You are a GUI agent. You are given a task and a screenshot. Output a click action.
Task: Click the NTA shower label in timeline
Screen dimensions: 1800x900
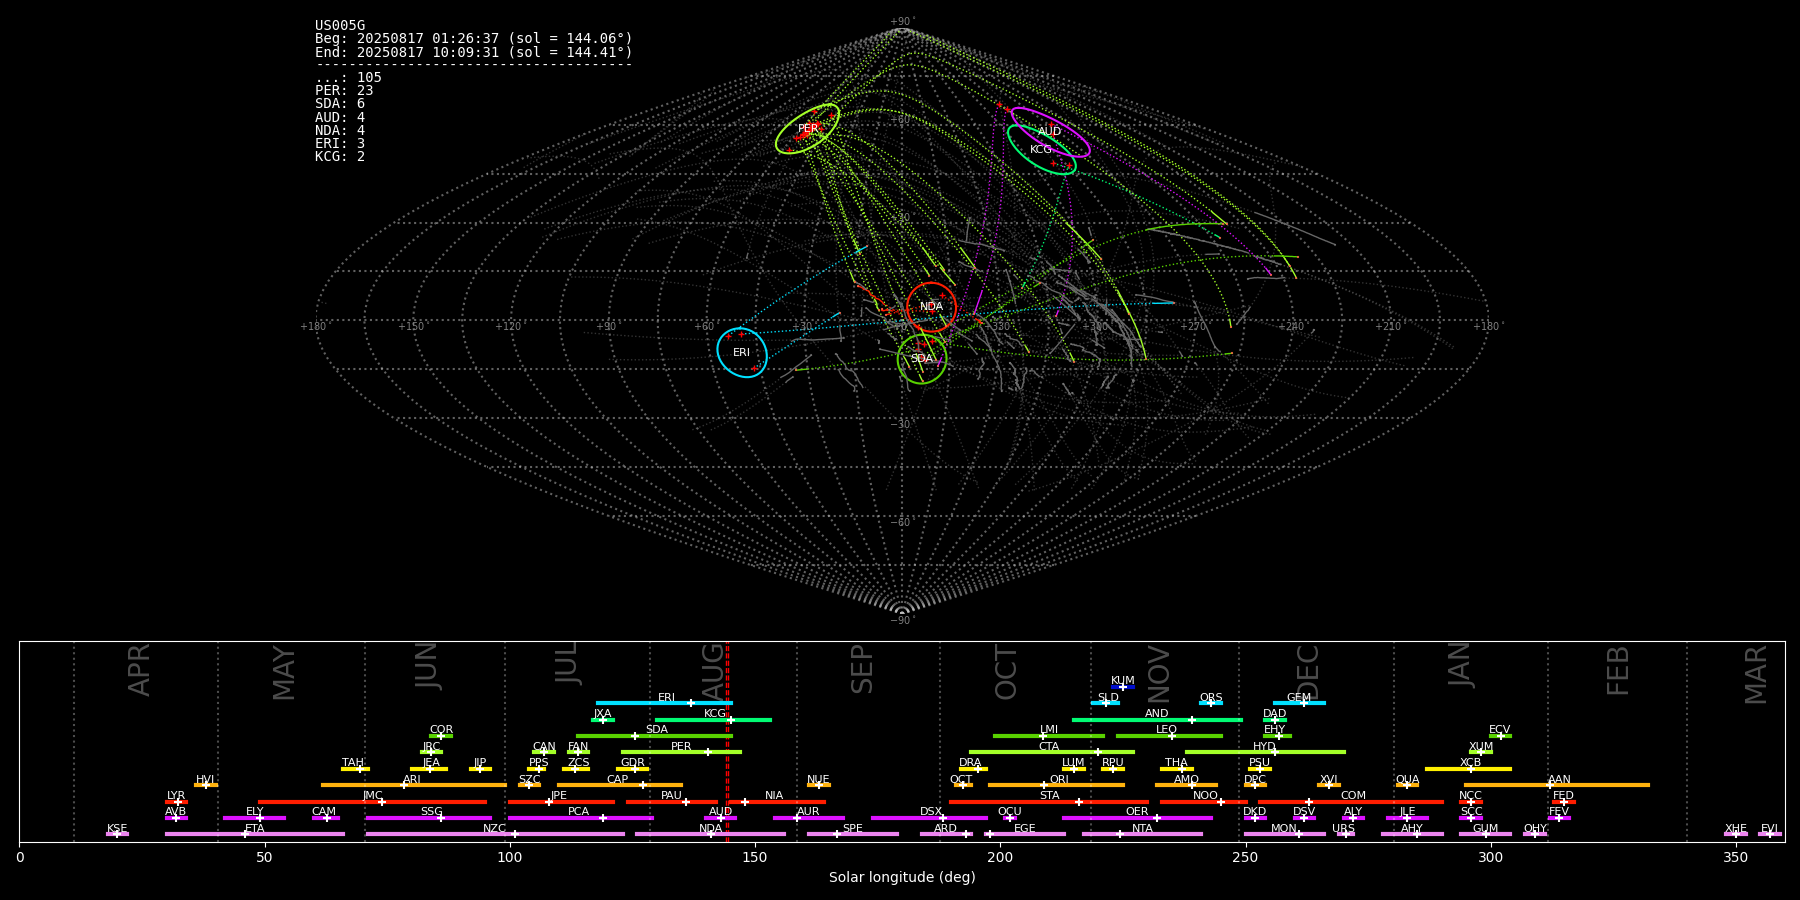pos(1142,829)
